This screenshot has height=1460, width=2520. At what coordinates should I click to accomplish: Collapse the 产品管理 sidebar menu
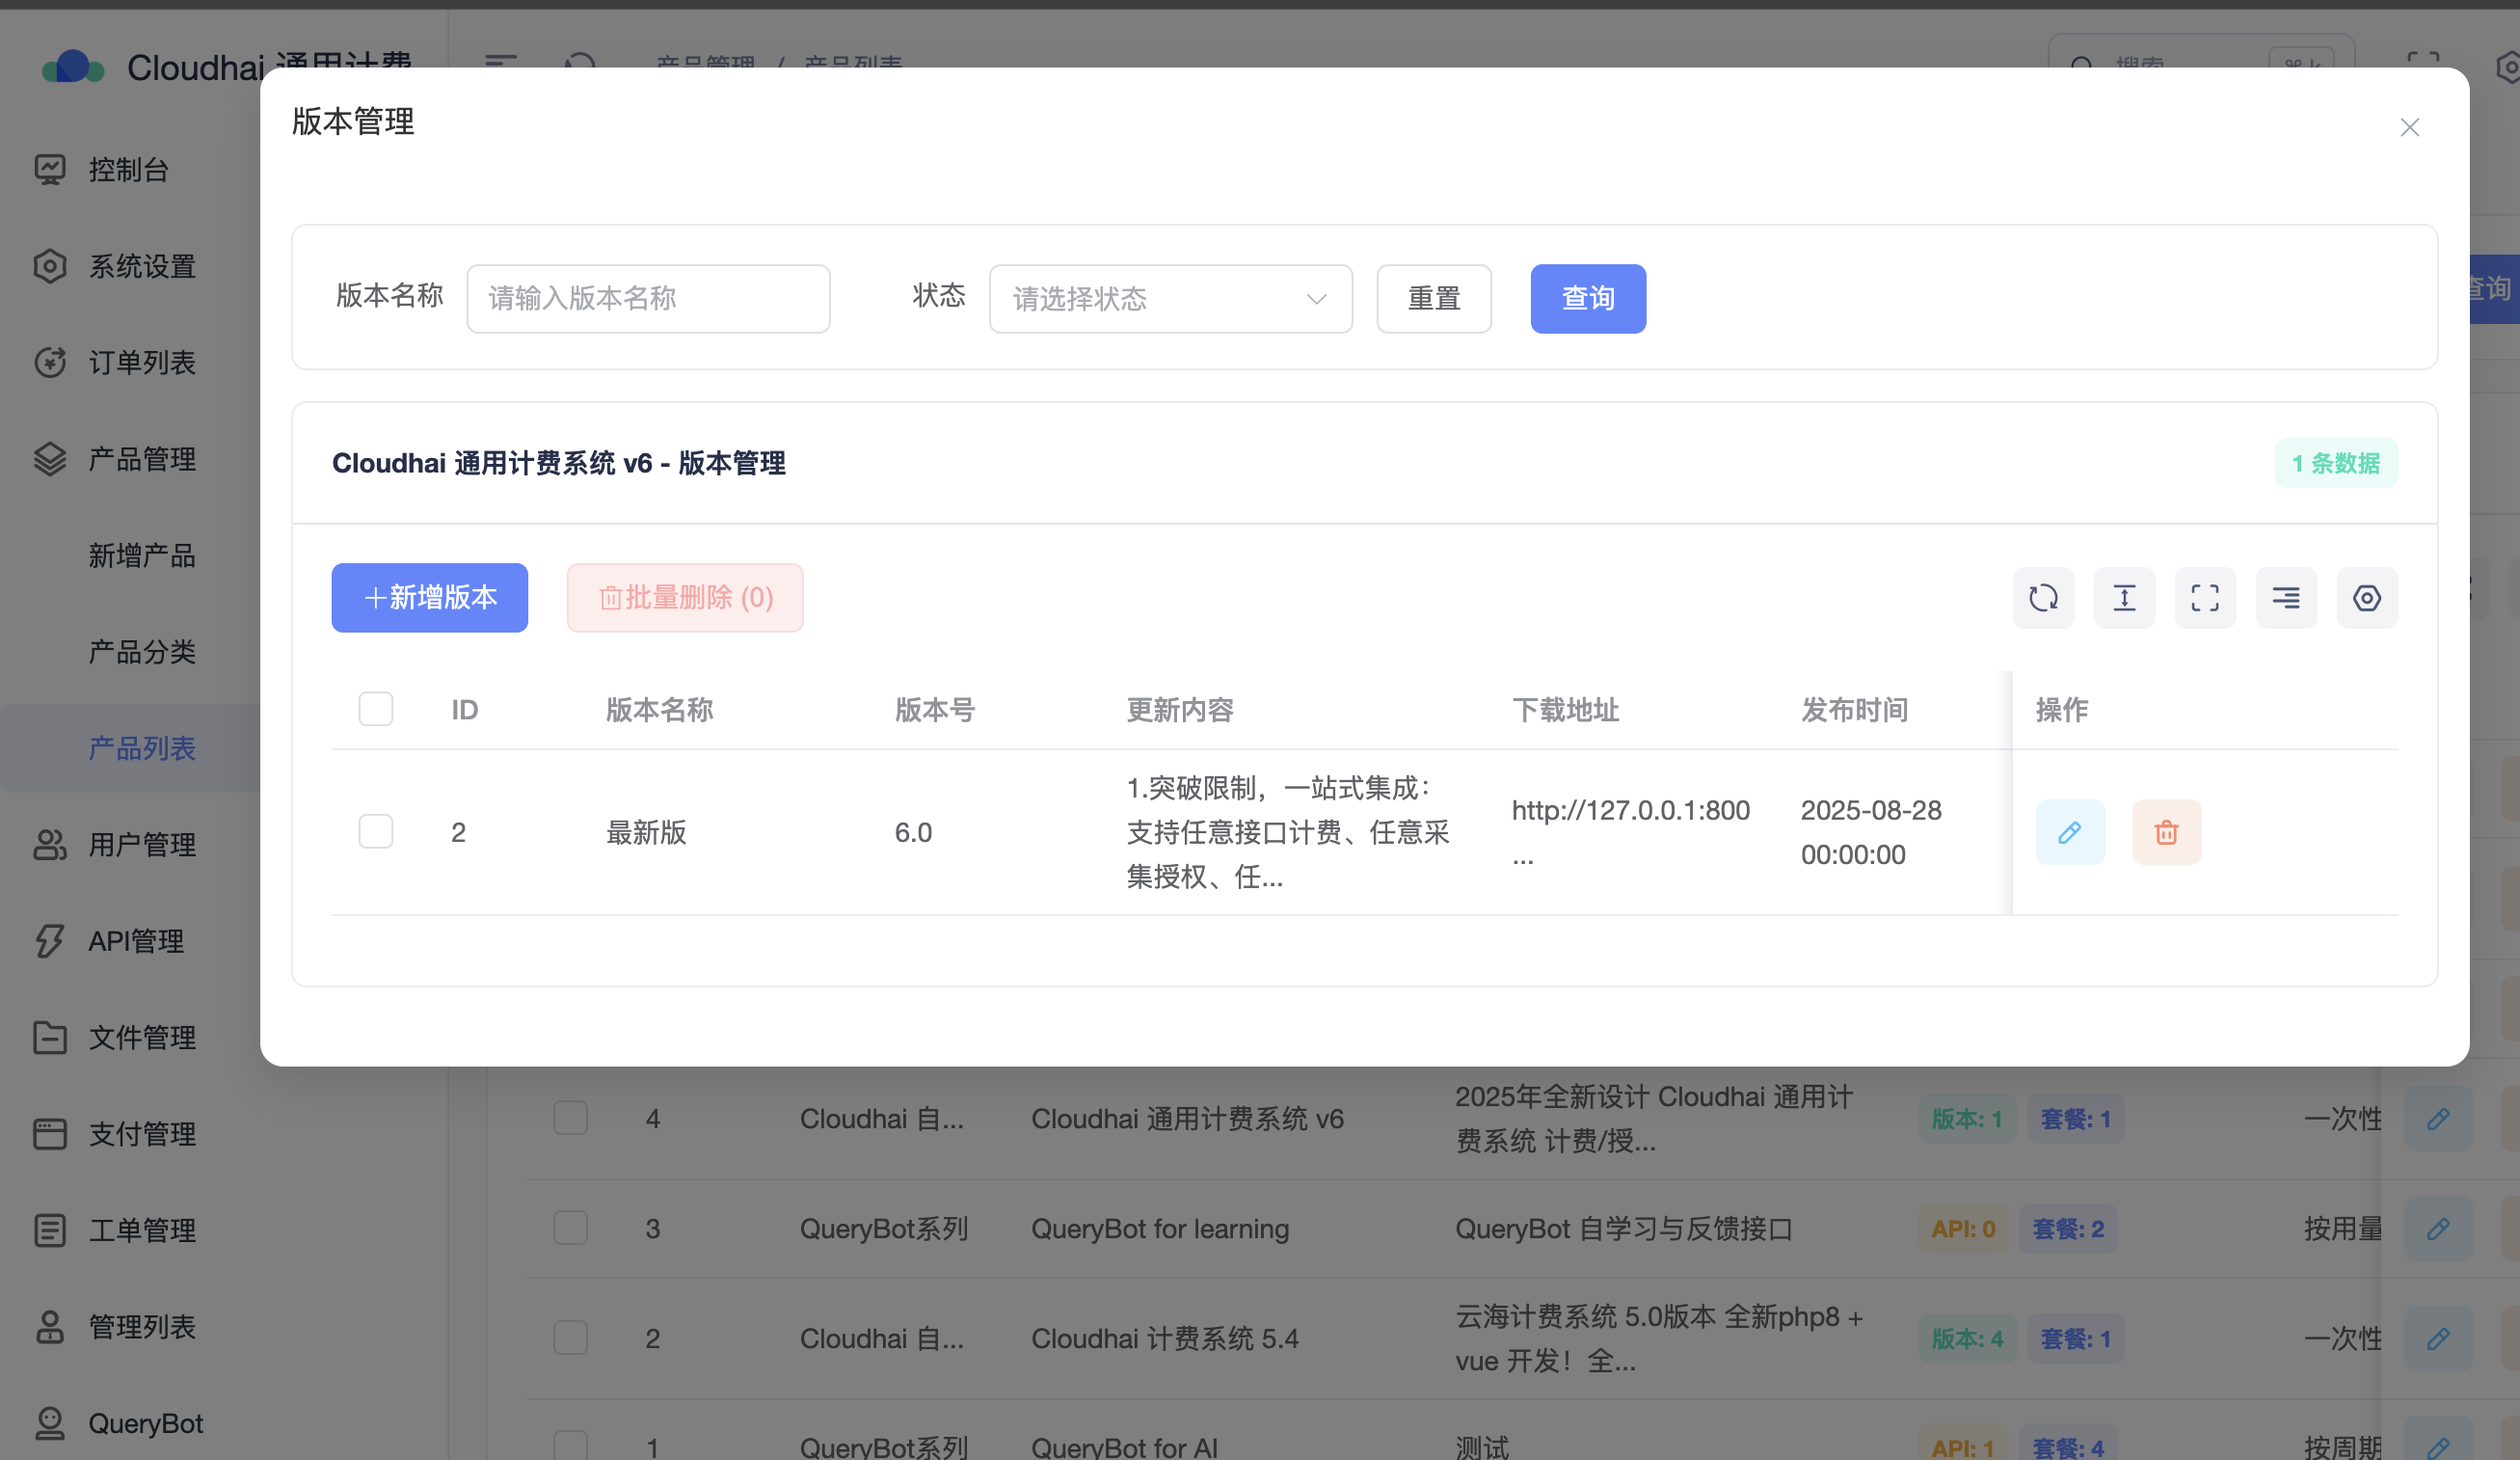(x=141, y=459)
